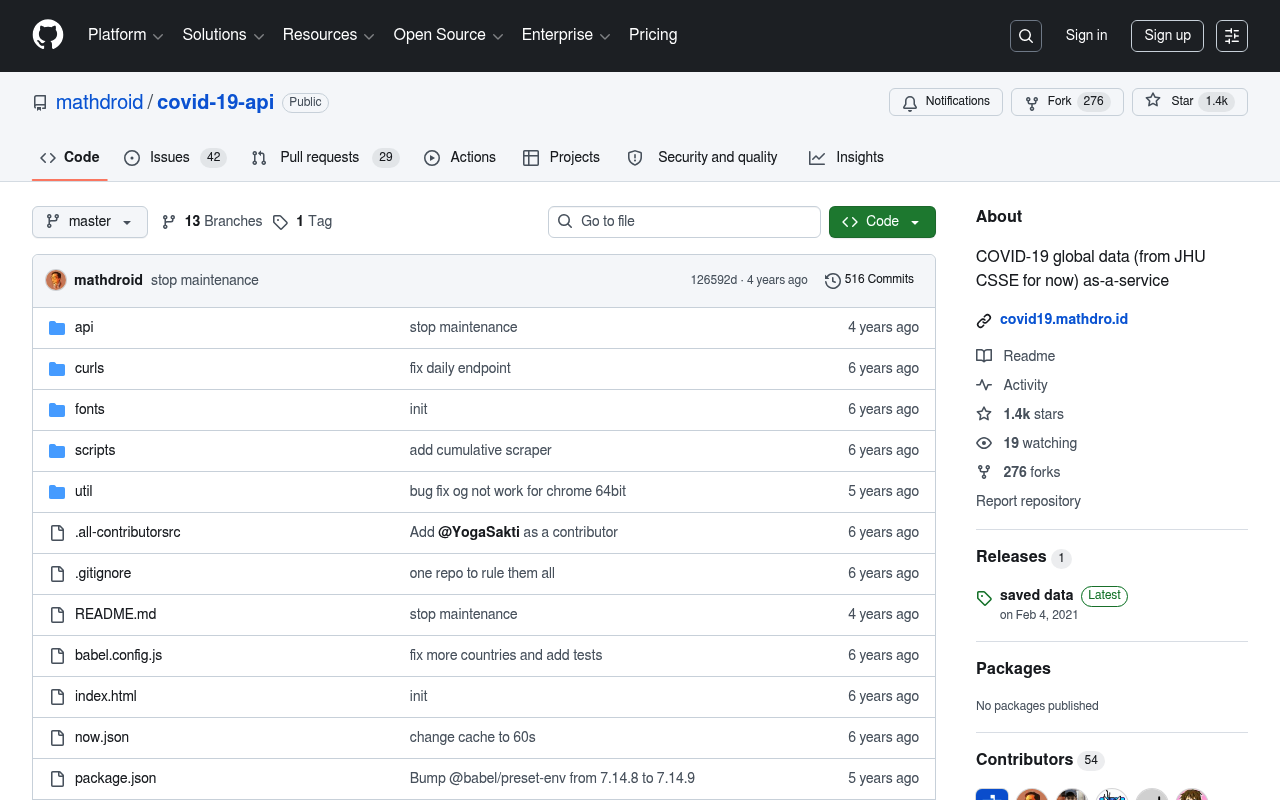Switch to the Projects tab
The width and height of the screenshot is (1280, 800).
[x=561, y=158]
